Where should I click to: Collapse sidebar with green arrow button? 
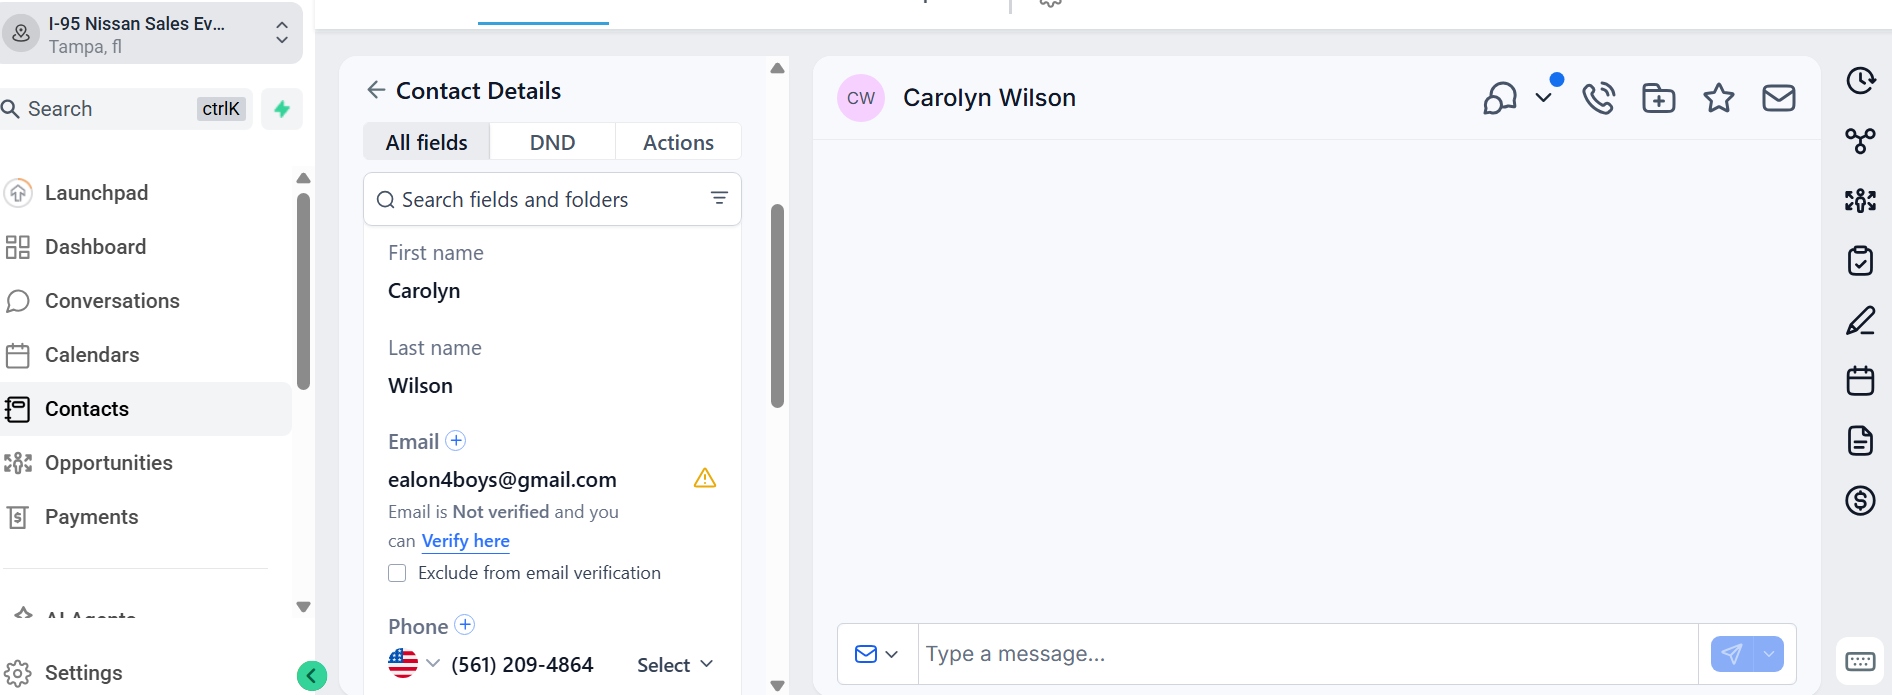(312, 676)
